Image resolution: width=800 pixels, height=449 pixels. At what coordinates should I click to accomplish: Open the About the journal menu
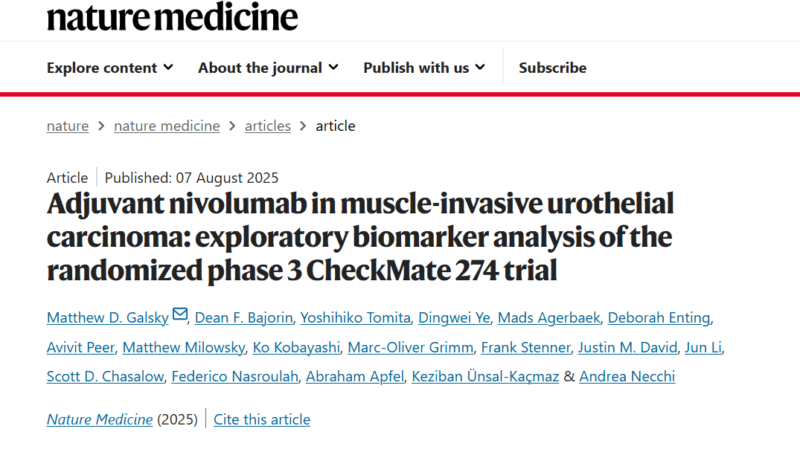[x=268, y=67]
